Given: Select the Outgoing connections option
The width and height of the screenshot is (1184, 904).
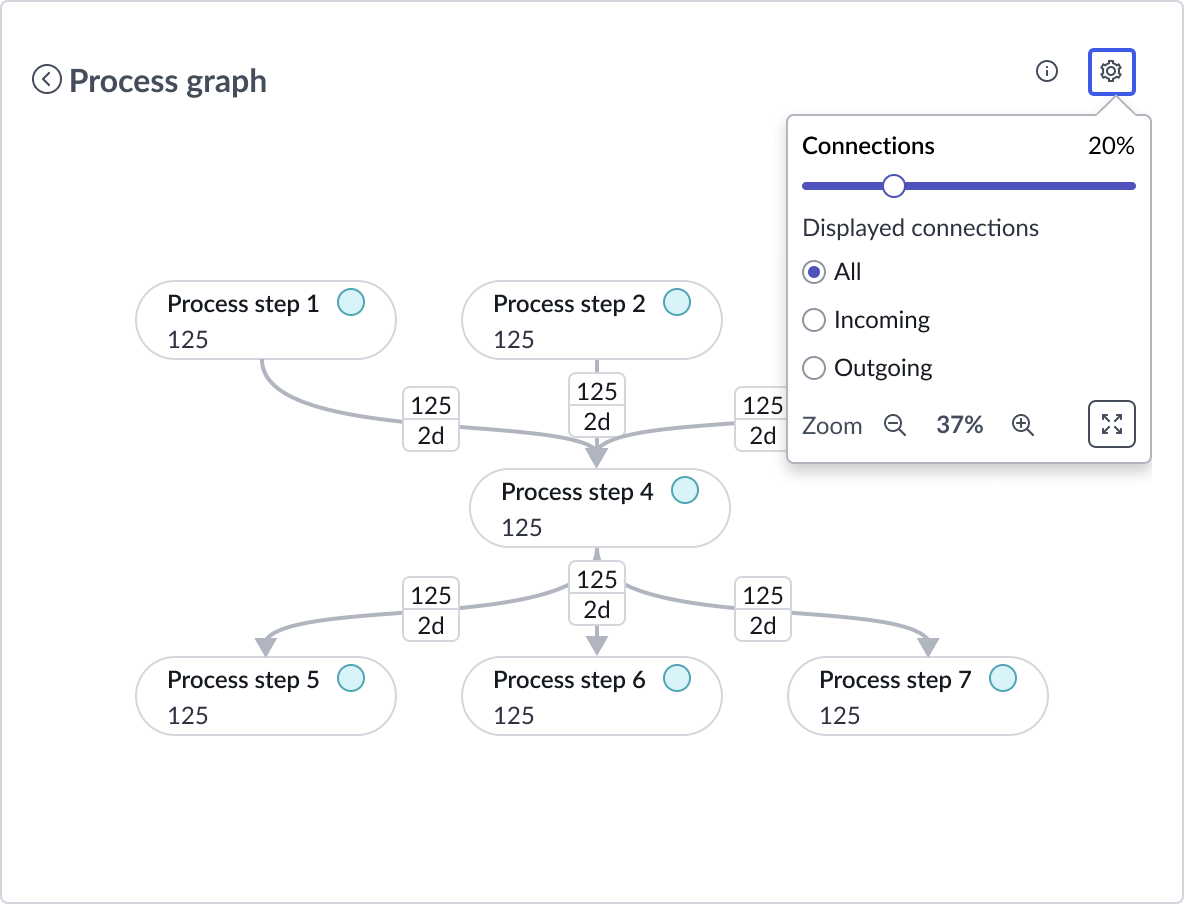Looking at the screenshot, I should pos(813,367).
